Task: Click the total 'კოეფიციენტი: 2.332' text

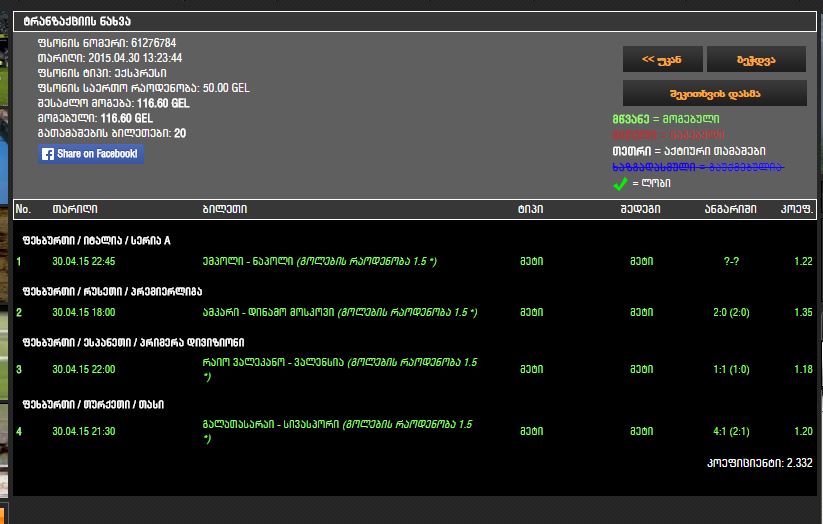Action: pyautogui.click(x=759, y=463)
